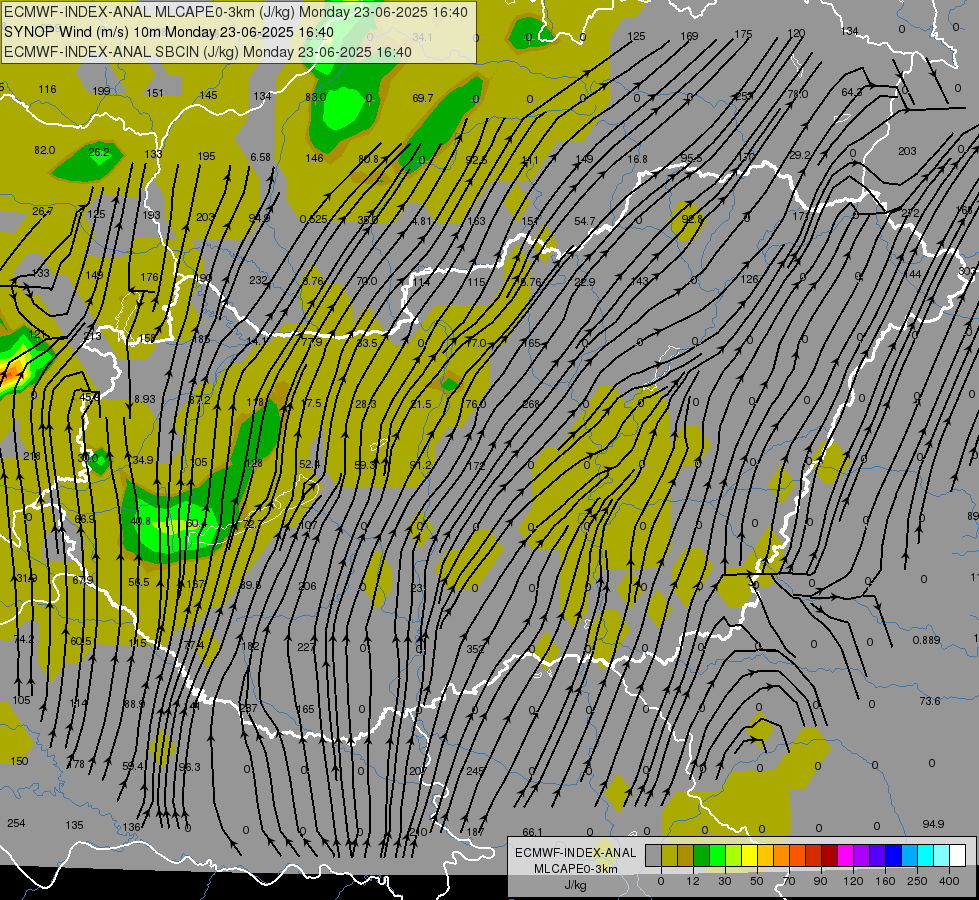The image size is (979, 900).
Task: Click the map value 254
Action: 16,823
